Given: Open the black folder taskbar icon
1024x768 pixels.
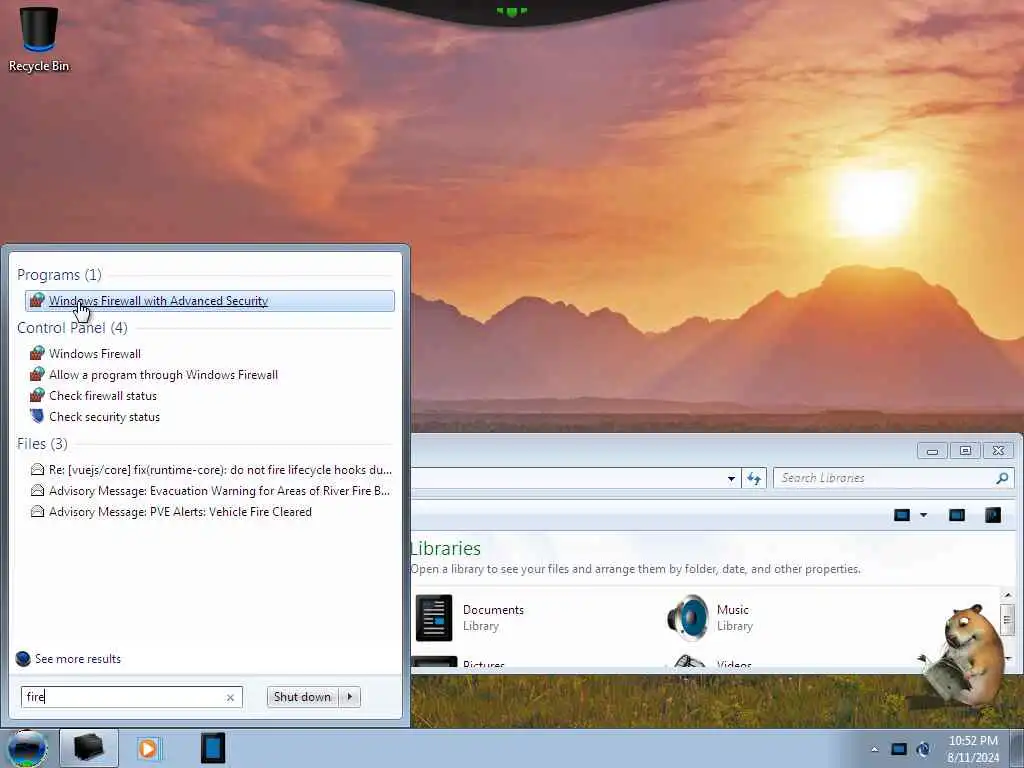Looking at the screenshot, I should [x=89, y=748].
